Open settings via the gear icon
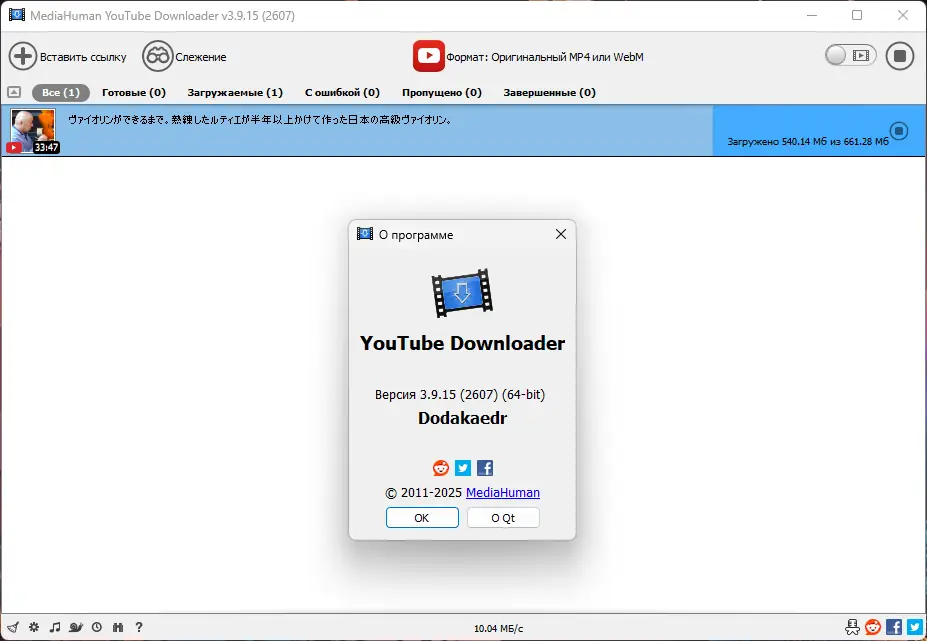 tap(33, 627)
